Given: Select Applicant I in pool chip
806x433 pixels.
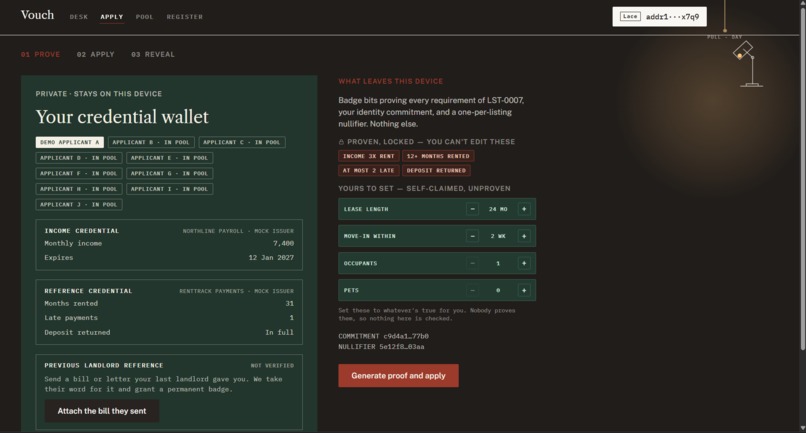Looking at the screenshot, I should (x=169, y=189).
